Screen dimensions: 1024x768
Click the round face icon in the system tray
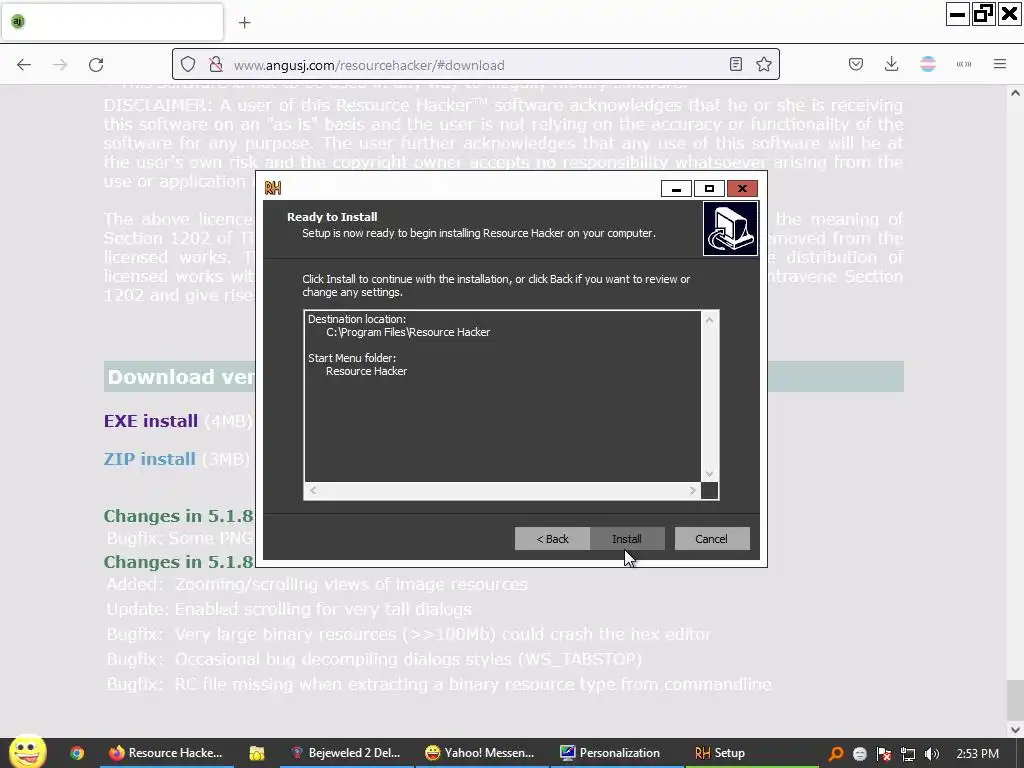(x=859, y=754)
